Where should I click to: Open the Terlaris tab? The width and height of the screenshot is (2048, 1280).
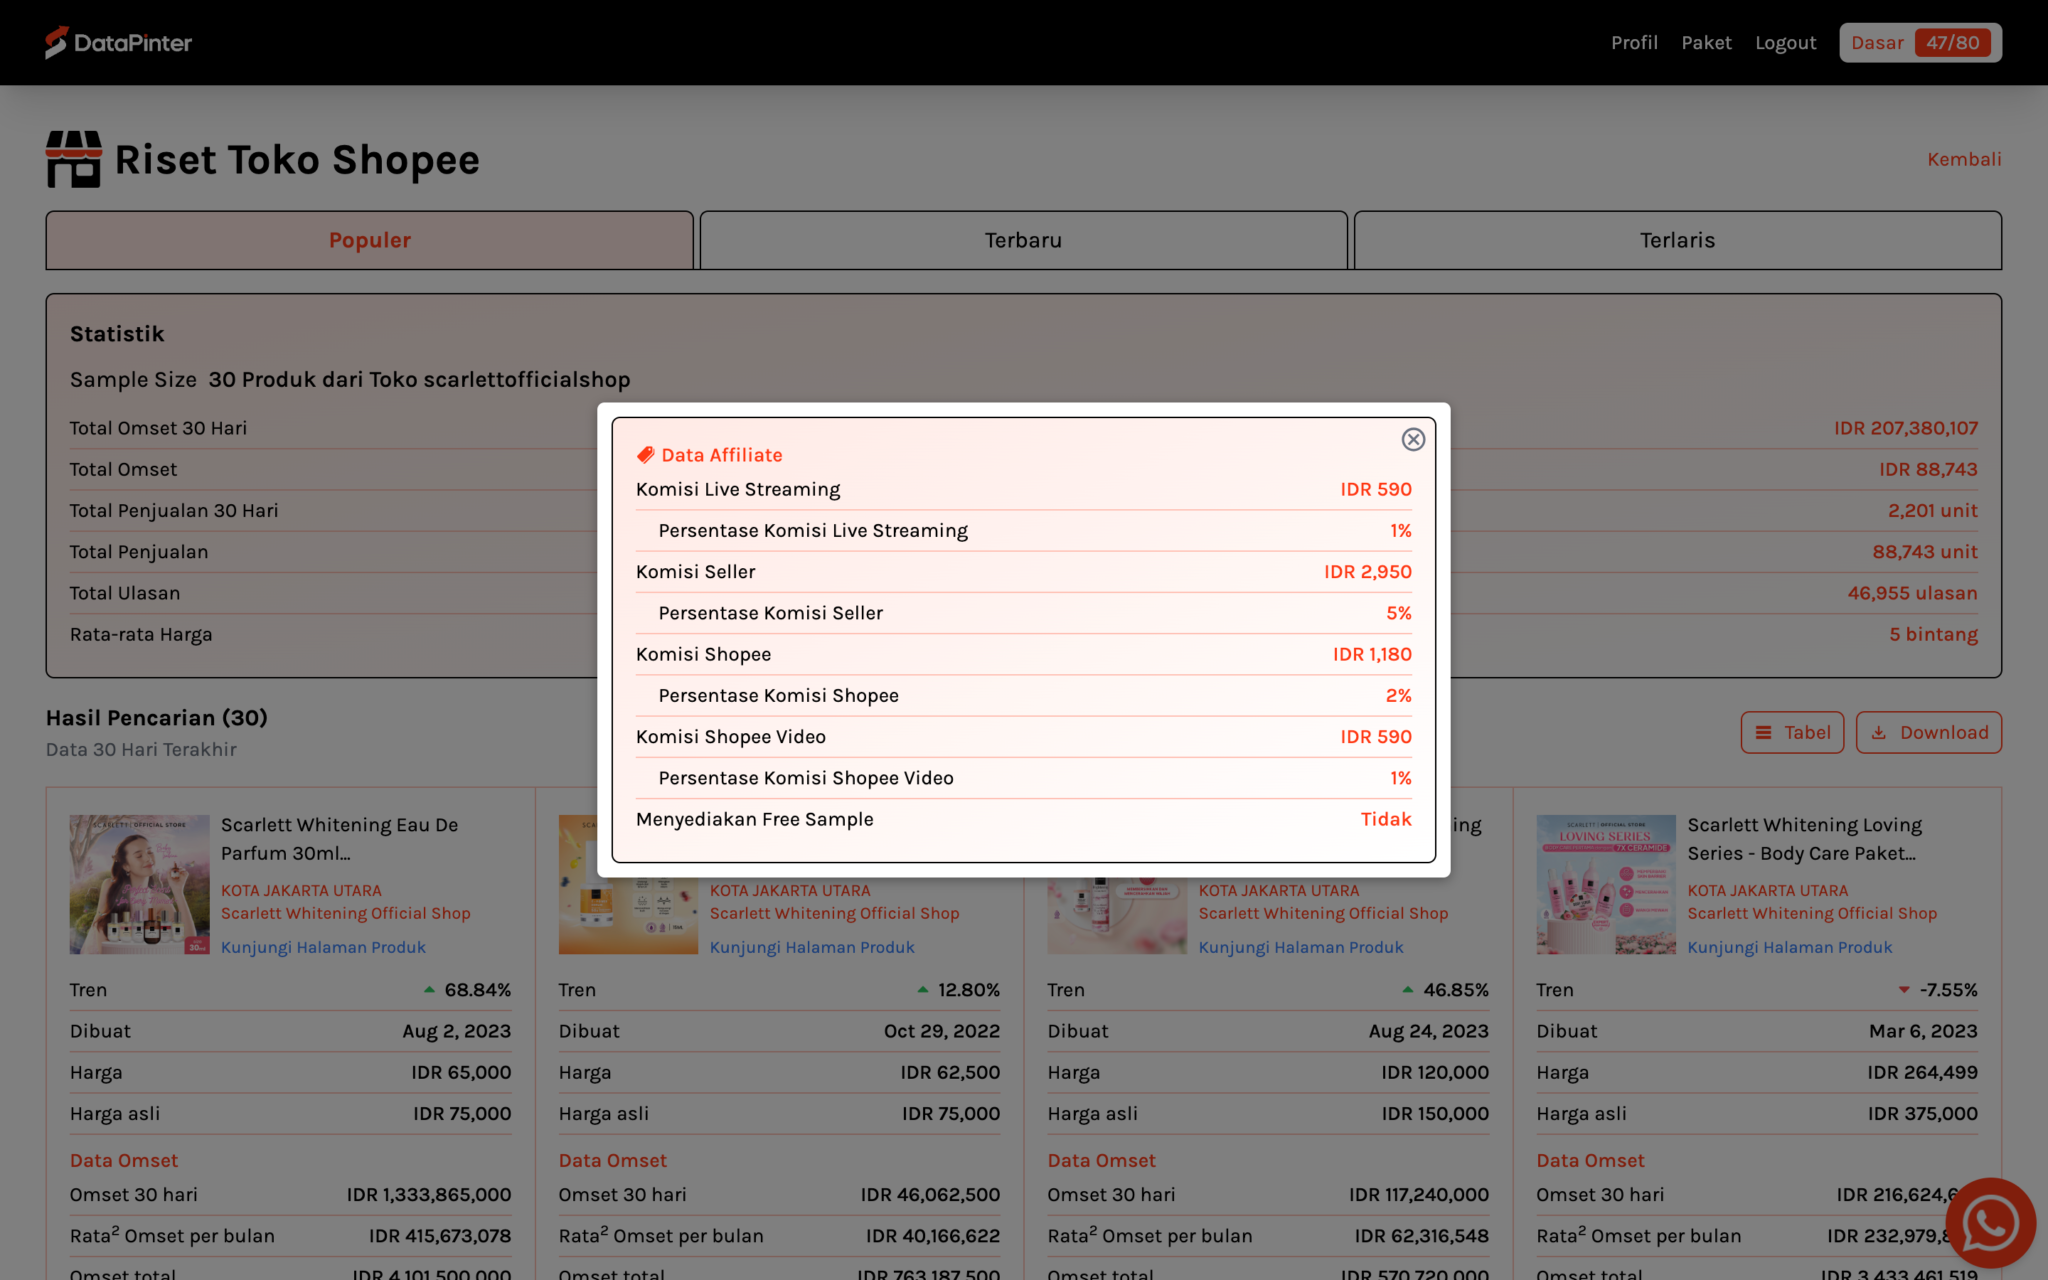tap(1677, 240)
